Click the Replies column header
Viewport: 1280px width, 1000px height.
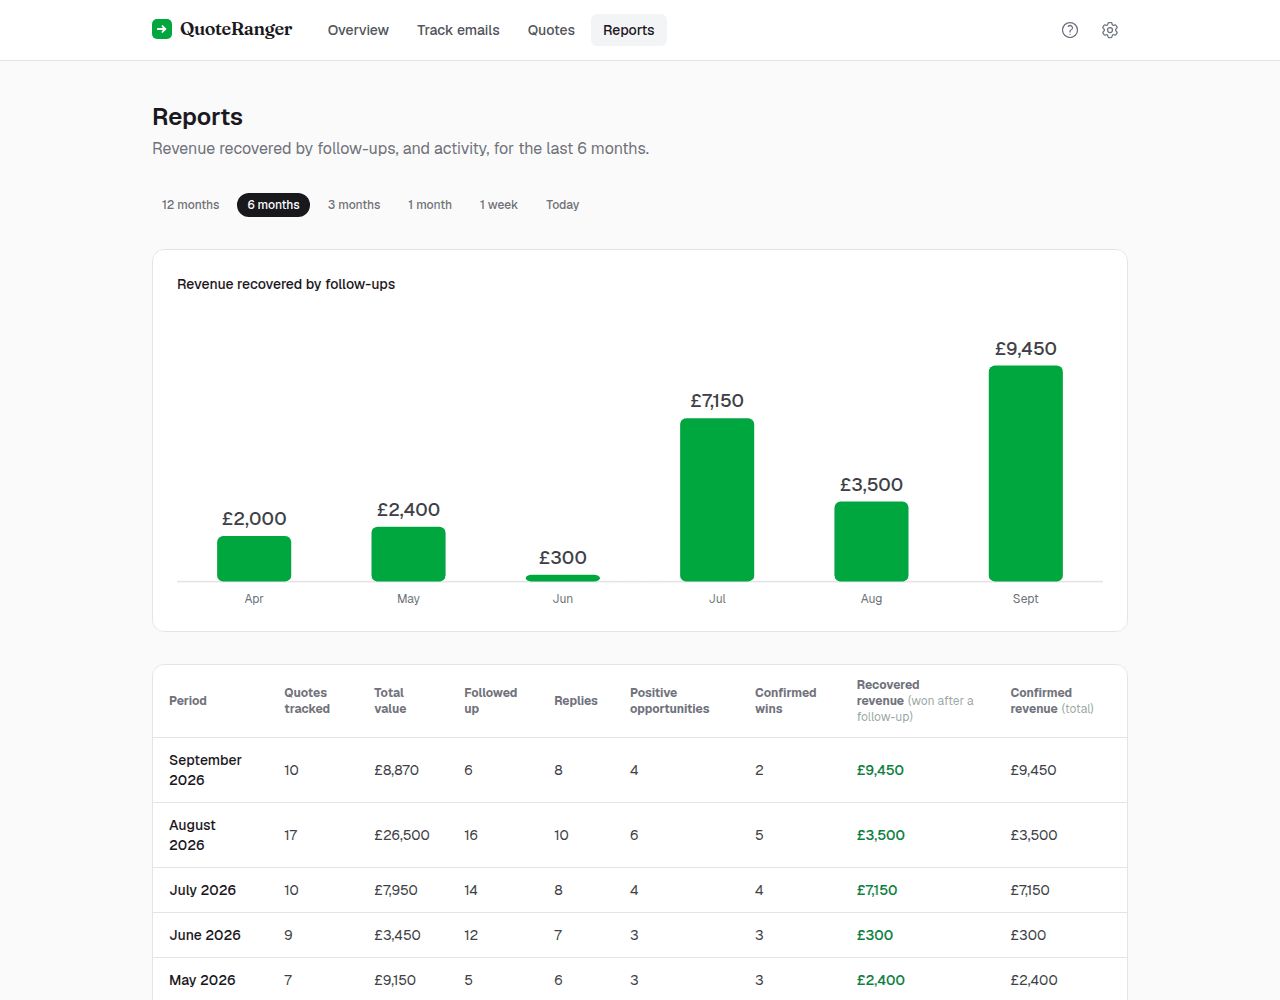576,701
